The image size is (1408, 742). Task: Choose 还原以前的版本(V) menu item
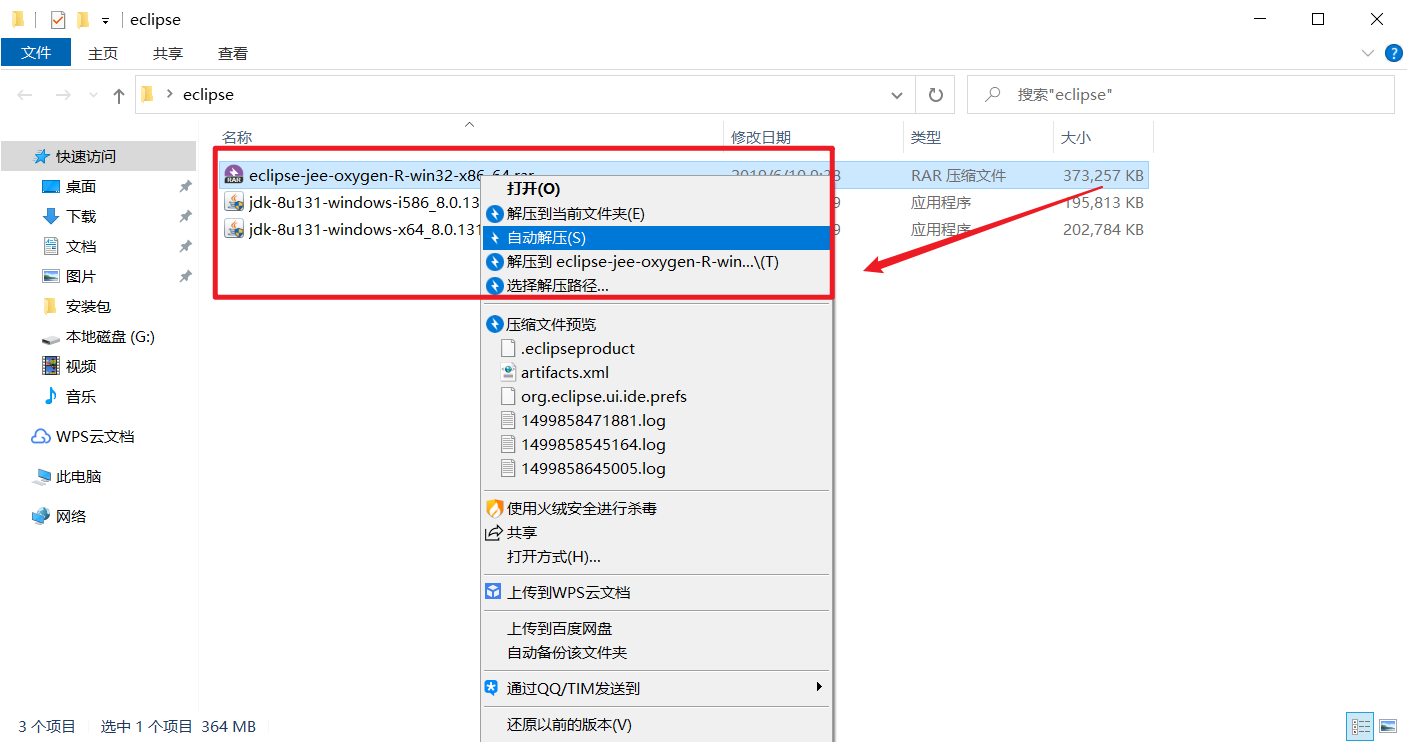656,724
